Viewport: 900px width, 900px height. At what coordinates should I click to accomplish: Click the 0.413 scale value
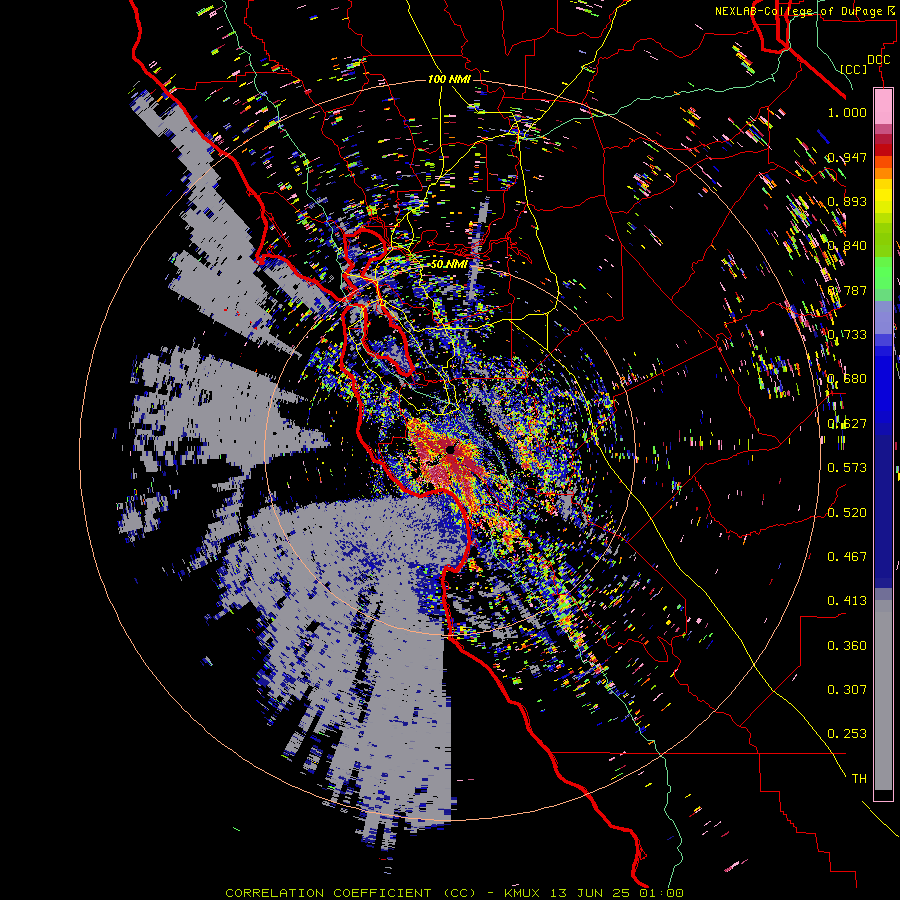click(x=847, y=601)
